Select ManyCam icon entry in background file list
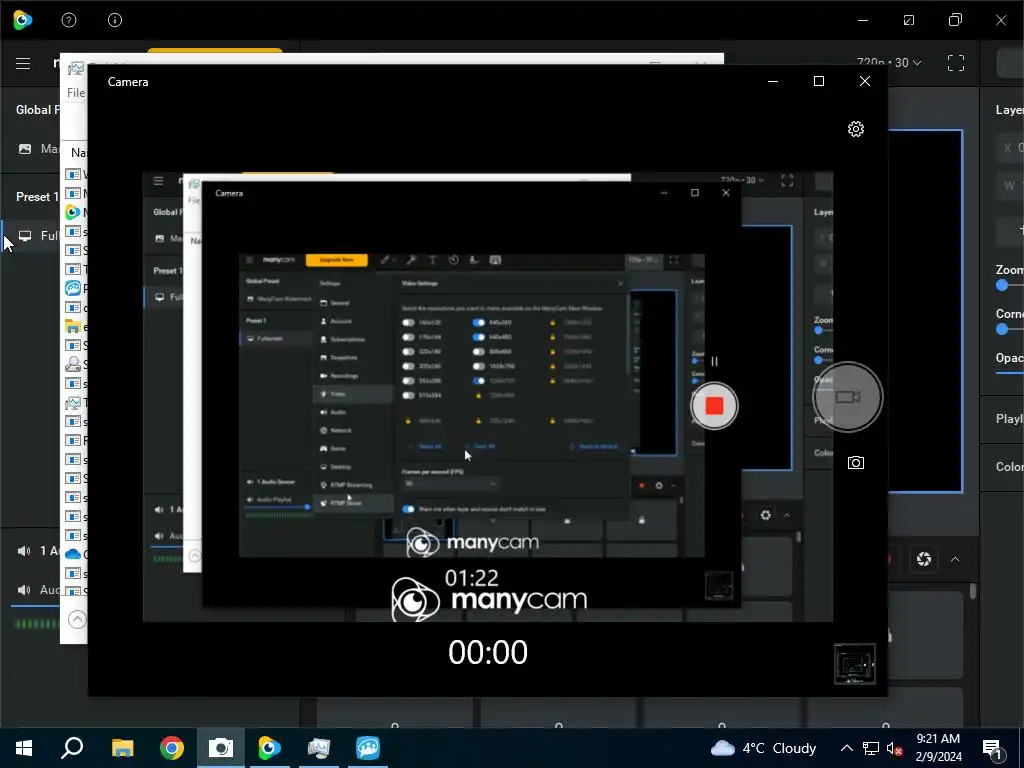 (72, 212)
